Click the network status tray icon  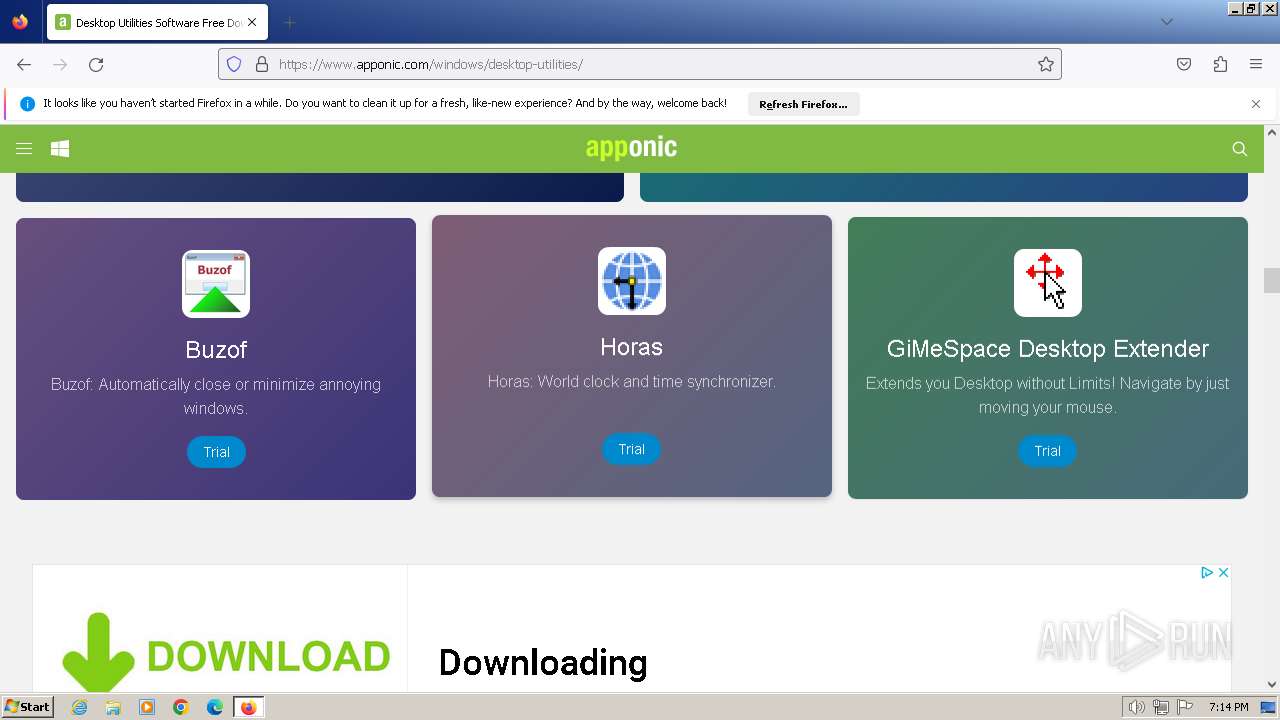(1161, 707)
